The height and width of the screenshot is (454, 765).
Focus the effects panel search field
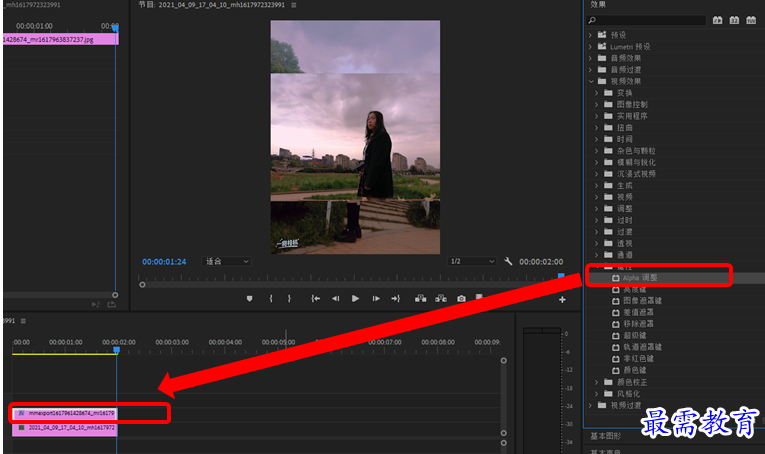[x=646, y=20]
